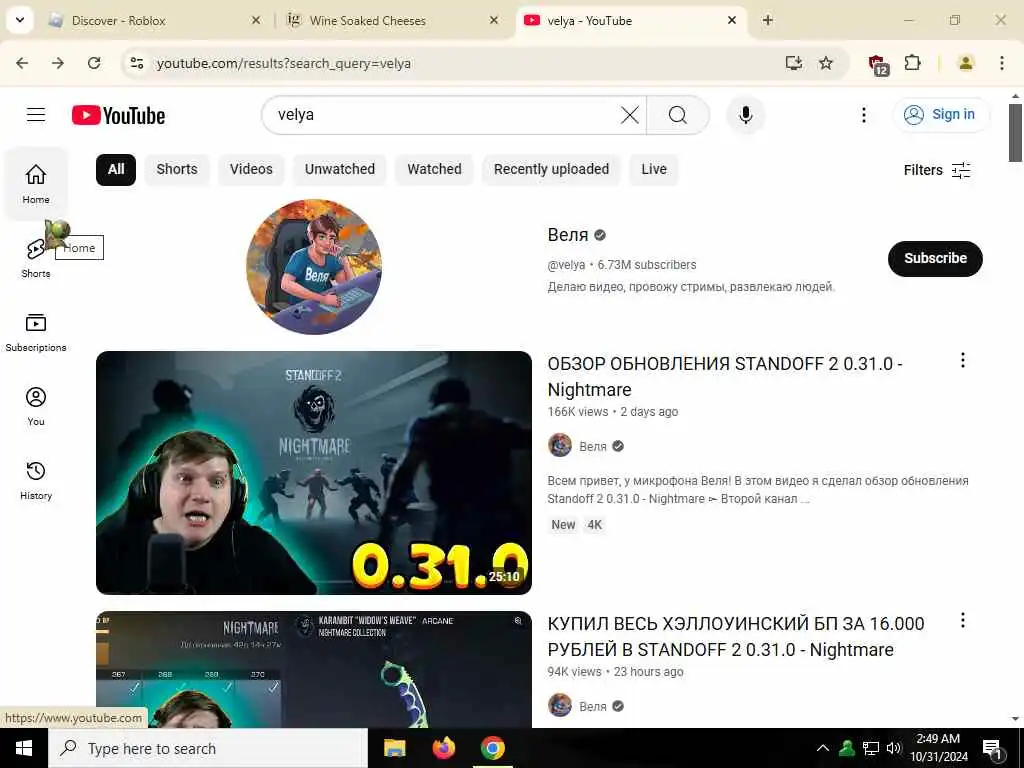Play the Nightmare 0.31.0 video thumbnail
The image size is (1024, 768).
pos(313,473)
